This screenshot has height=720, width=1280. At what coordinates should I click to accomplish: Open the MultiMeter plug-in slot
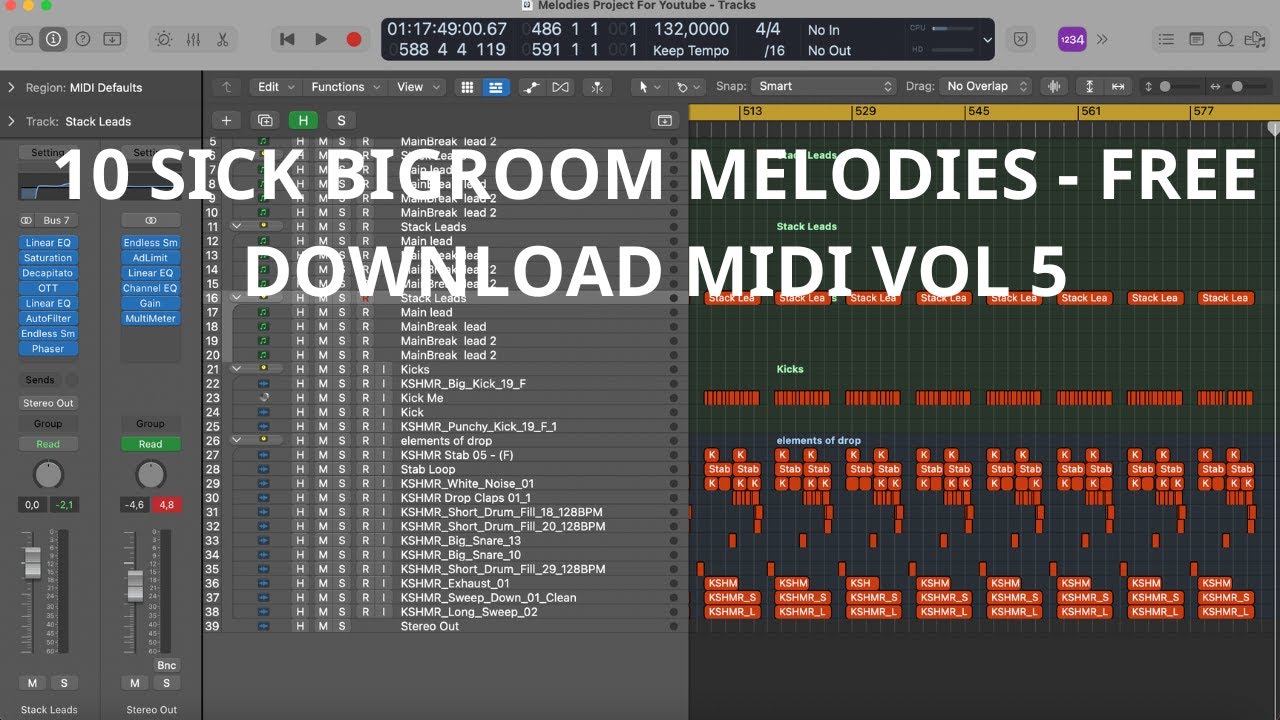point(150,319)
